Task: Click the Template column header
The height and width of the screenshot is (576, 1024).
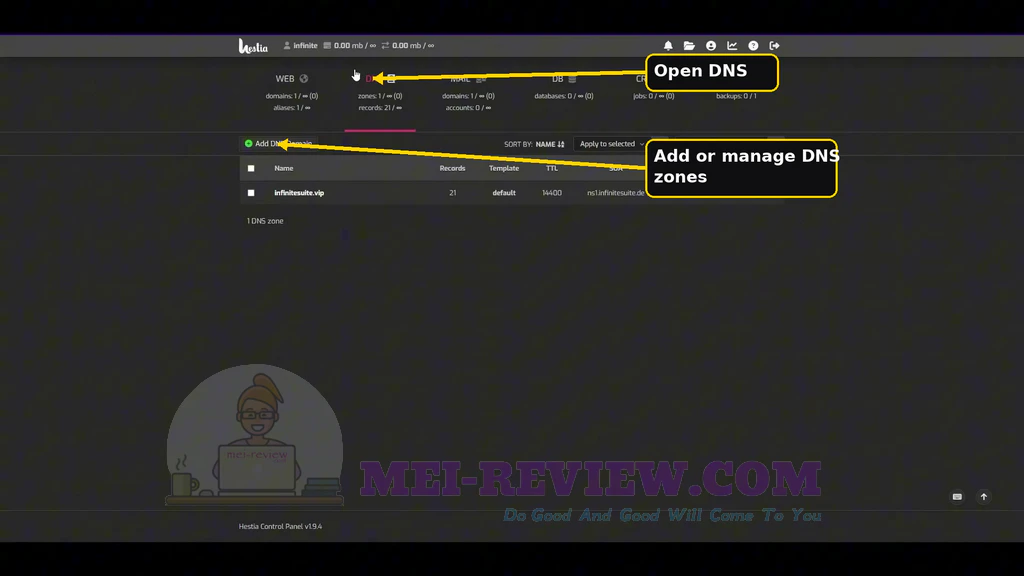Action: coord(504,168)
